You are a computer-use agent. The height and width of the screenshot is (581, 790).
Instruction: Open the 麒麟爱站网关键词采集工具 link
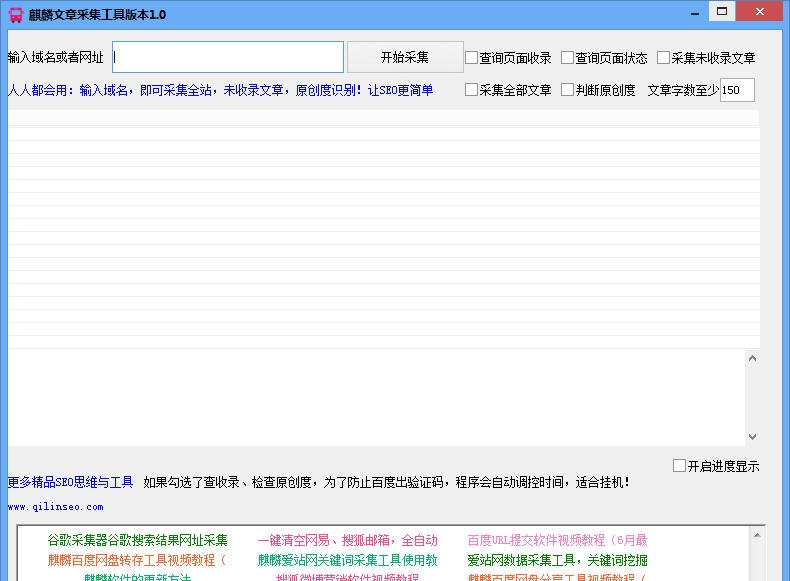pos(347,560)
